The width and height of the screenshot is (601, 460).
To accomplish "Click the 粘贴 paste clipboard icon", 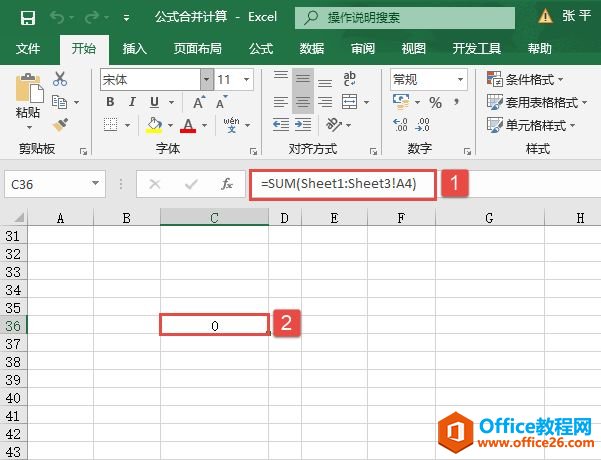I will click(x=29, y=88).
